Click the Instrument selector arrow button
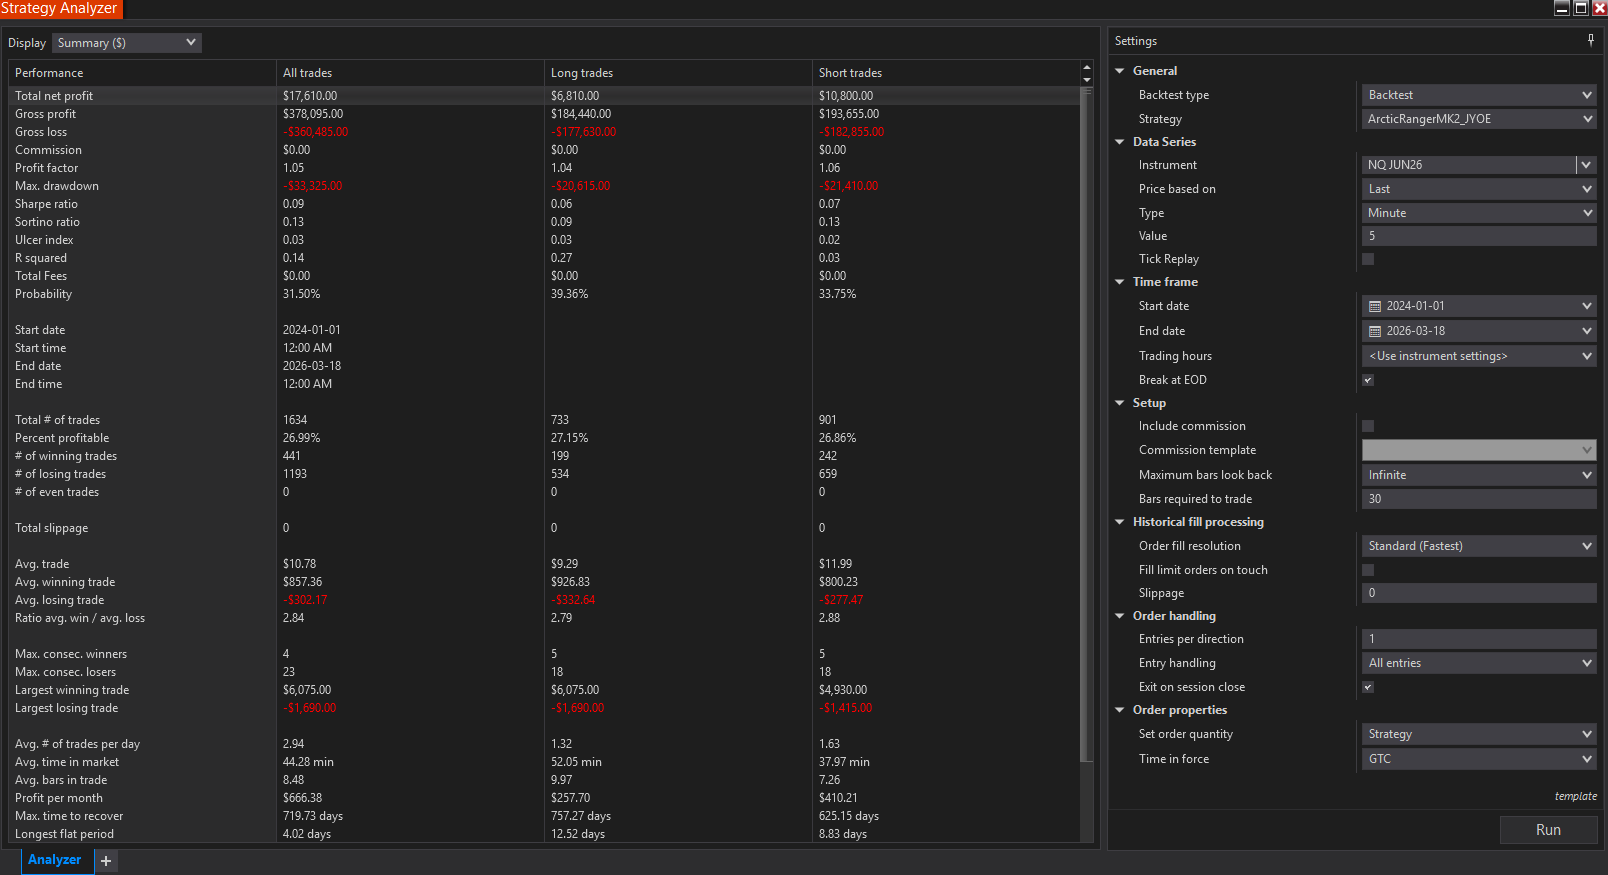 [1586, 165]
